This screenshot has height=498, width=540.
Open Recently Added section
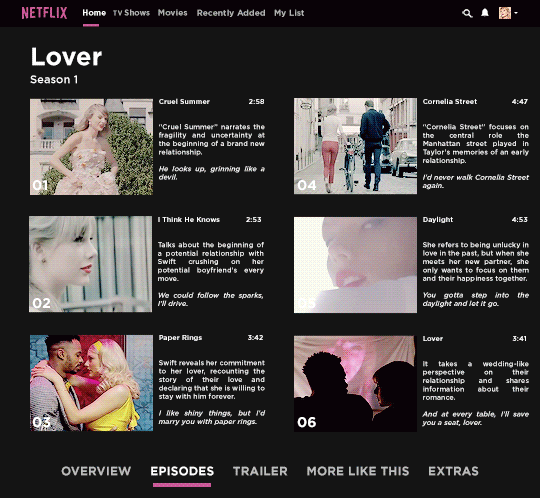coord(231,13)
